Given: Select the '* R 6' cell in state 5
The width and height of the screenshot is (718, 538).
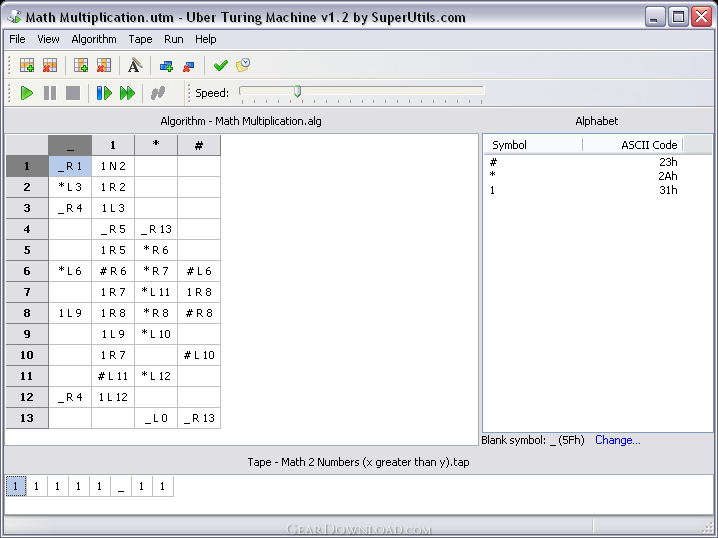Looking at the screenshot, I should click(x=156, y=250).
